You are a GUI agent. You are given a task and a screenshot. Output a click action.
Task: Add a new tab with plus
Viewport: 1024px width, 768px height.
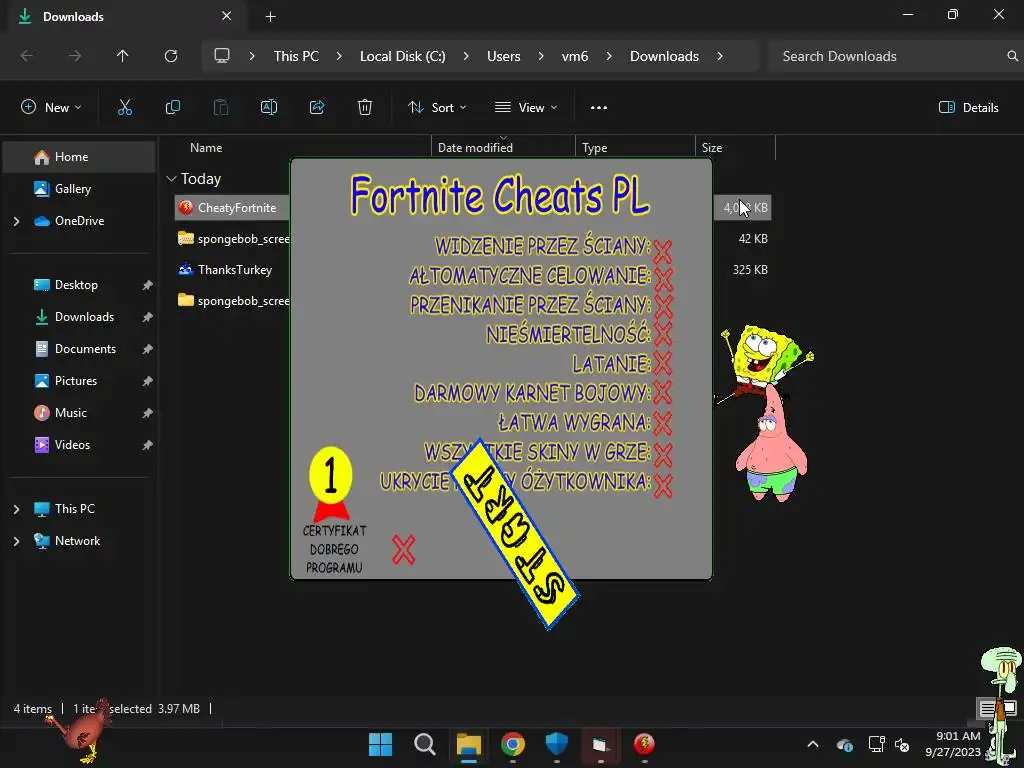pyautogui.click(x=270, y=16)
